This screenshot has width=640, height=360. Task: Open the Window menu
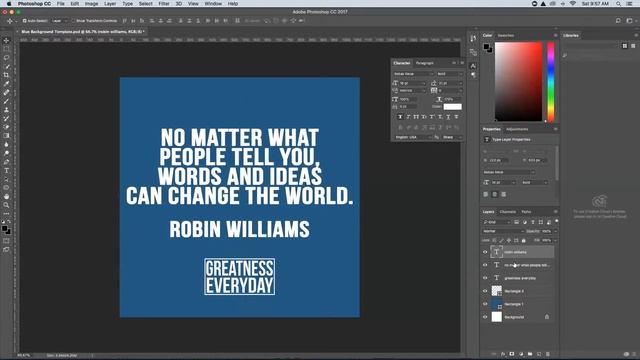(213, 4)
